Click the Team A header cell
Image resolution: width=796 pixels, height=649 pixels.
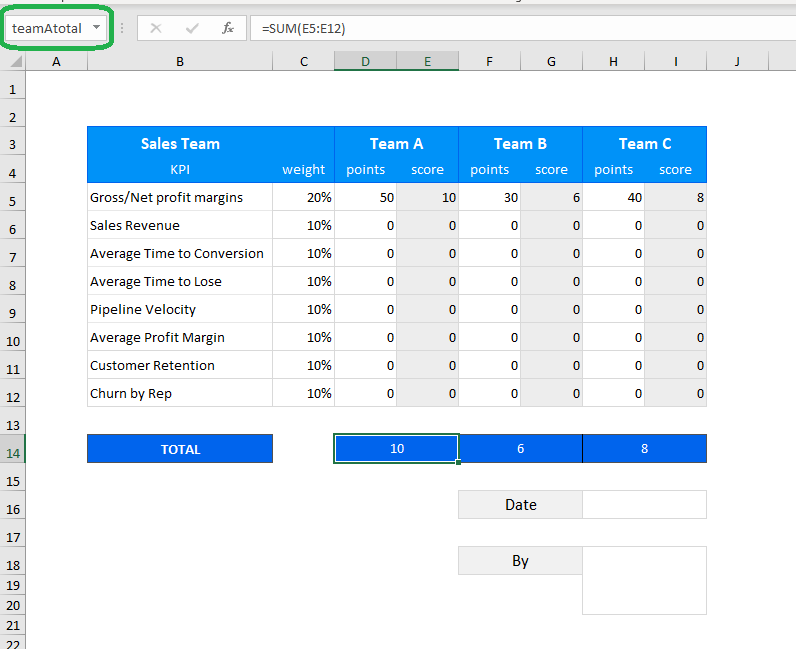click(396, 143)
